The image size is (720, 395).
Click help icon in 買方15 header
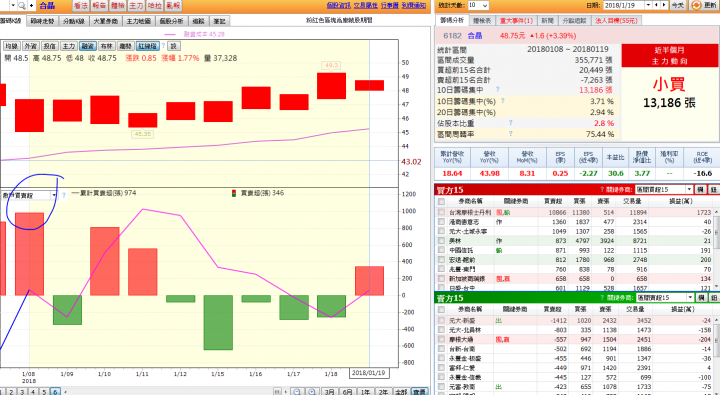[x=602, y=189]
